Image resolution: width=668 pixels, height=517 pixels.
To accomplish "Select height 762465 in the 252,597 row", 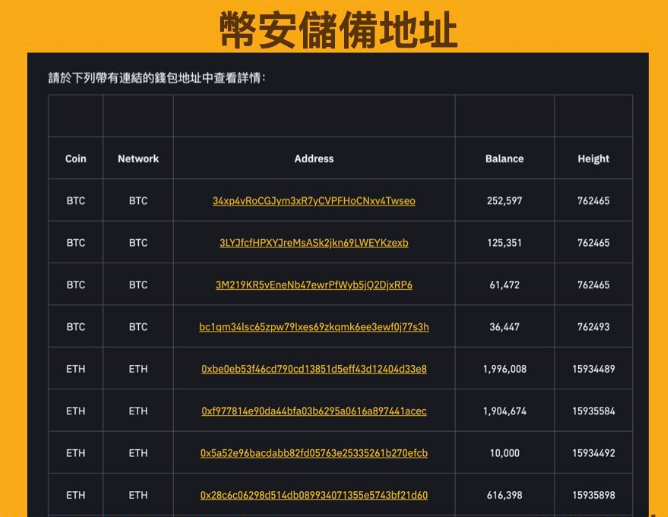I will click(593, 201).
